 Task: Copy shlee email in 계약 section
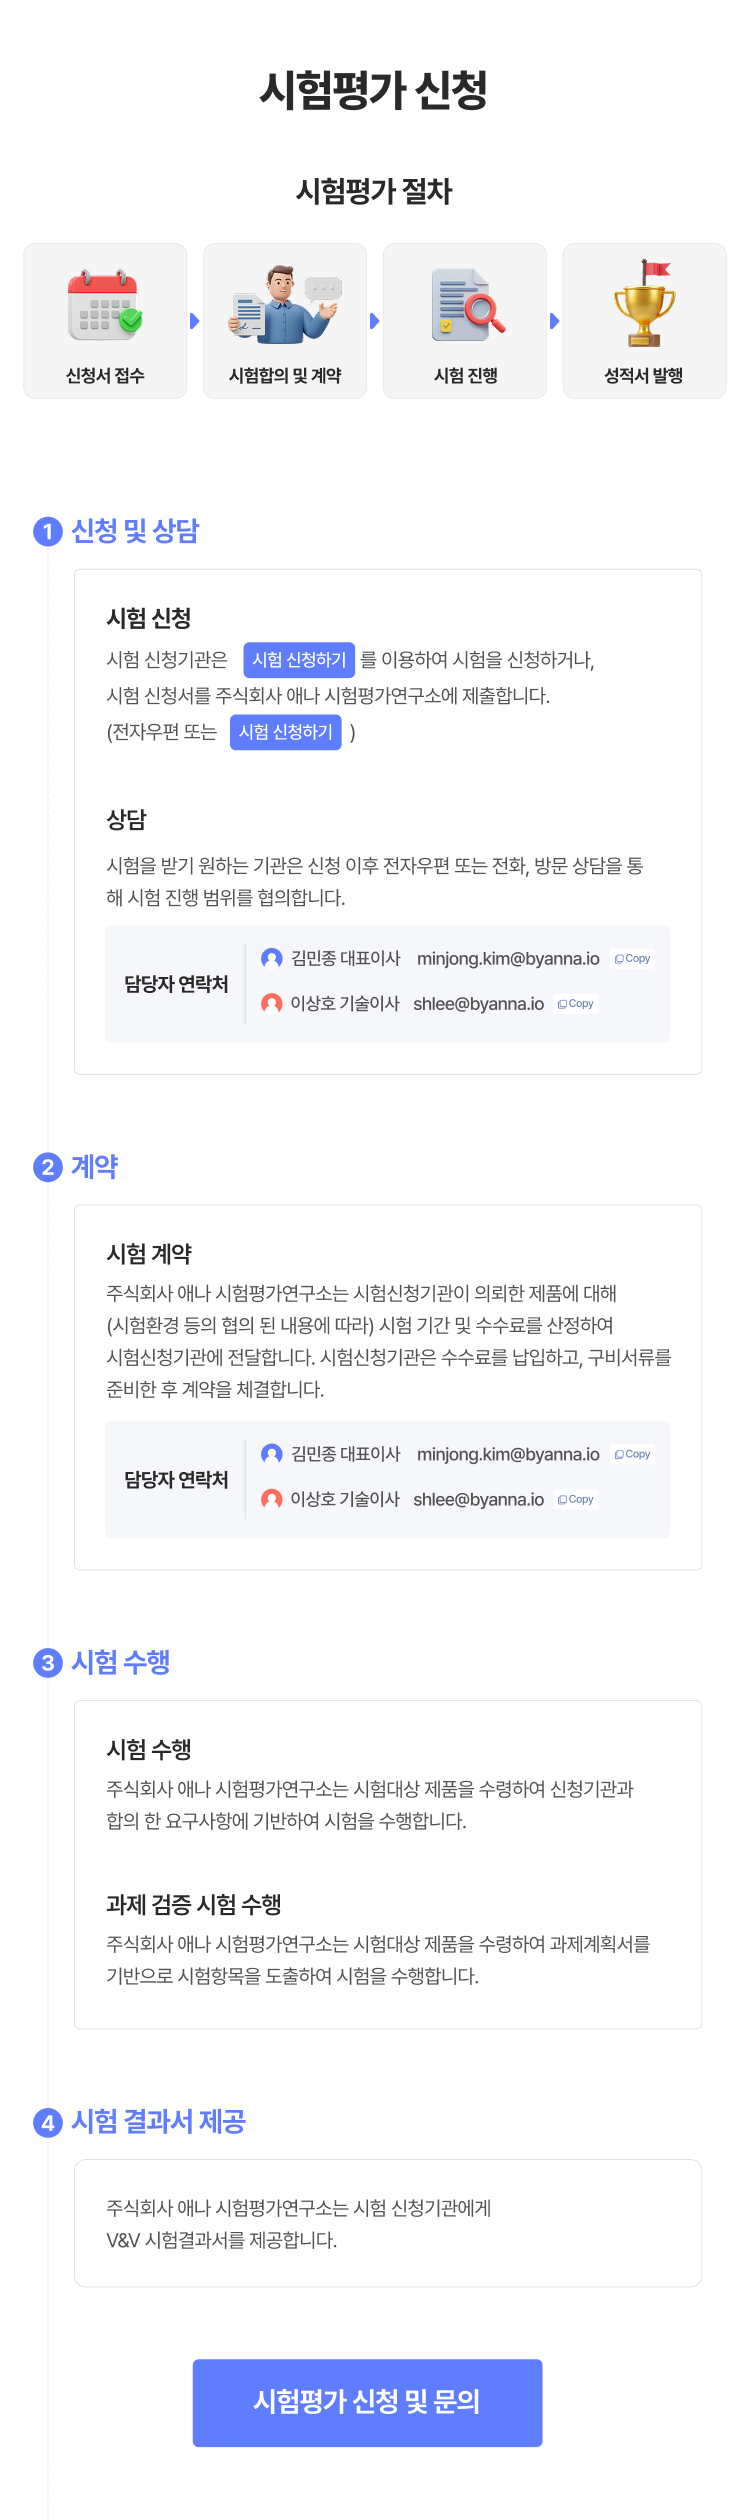click(x=576, y=1499)
